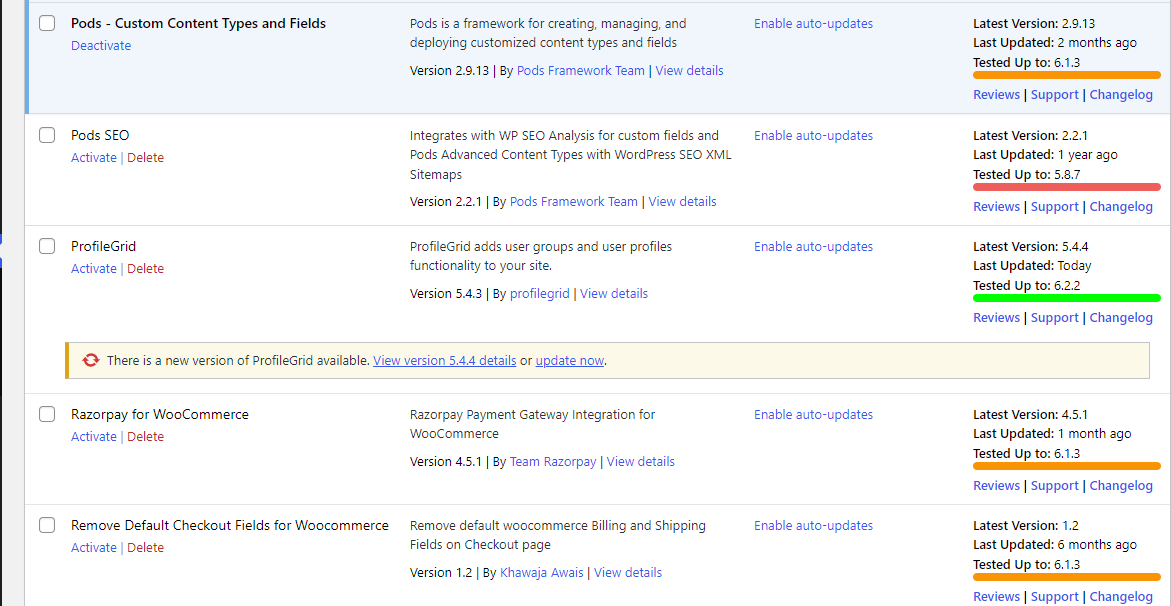Deactivate the Pods Custom Content Types plugin
1171x606 pixels.
(101, 46)
